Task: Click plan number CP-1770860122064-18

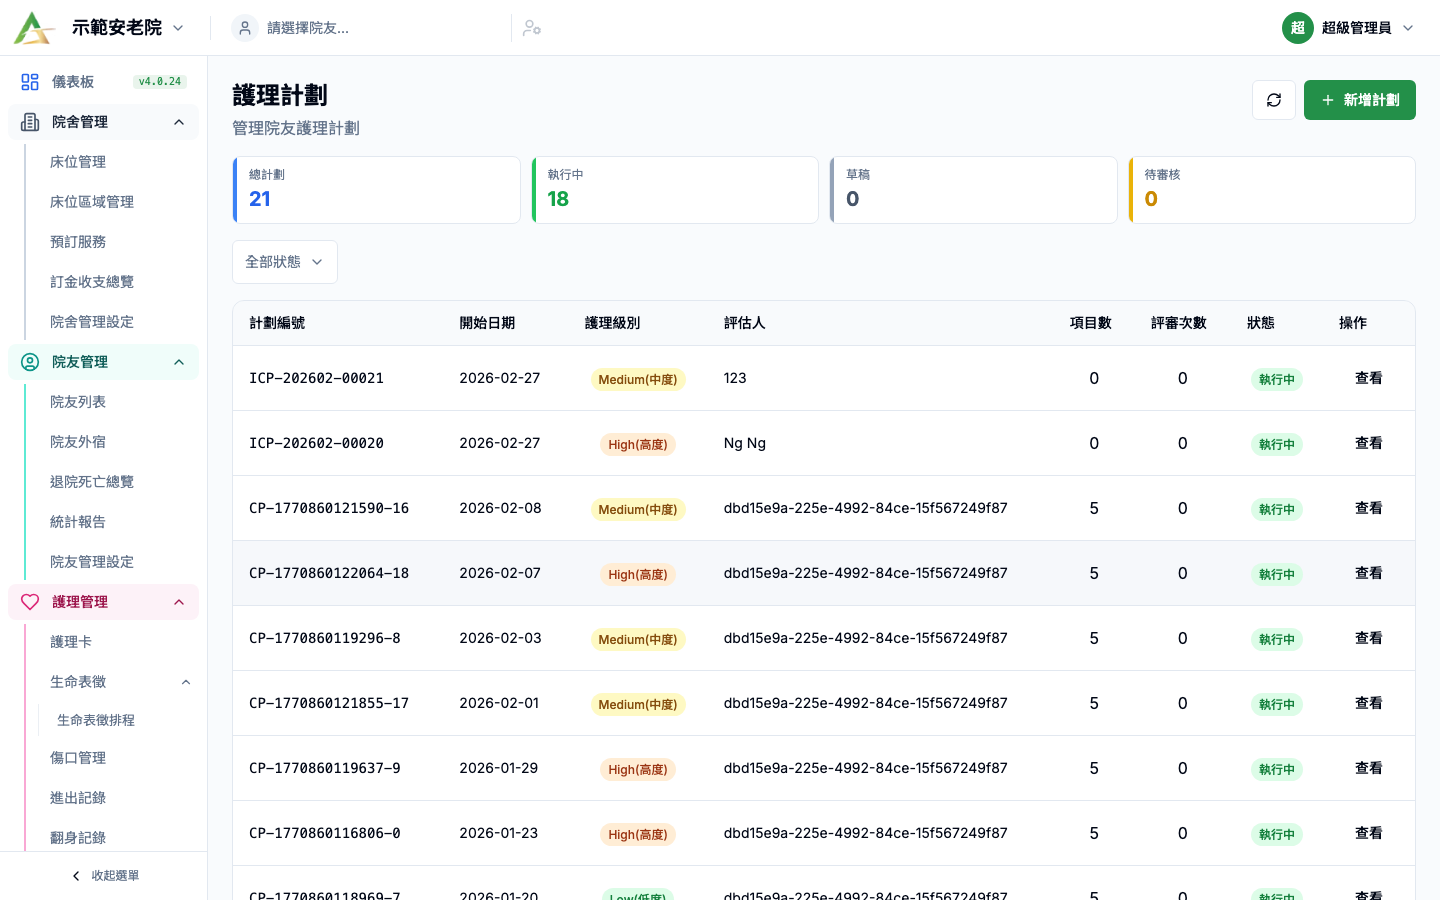Action: (x=329, y=573)
